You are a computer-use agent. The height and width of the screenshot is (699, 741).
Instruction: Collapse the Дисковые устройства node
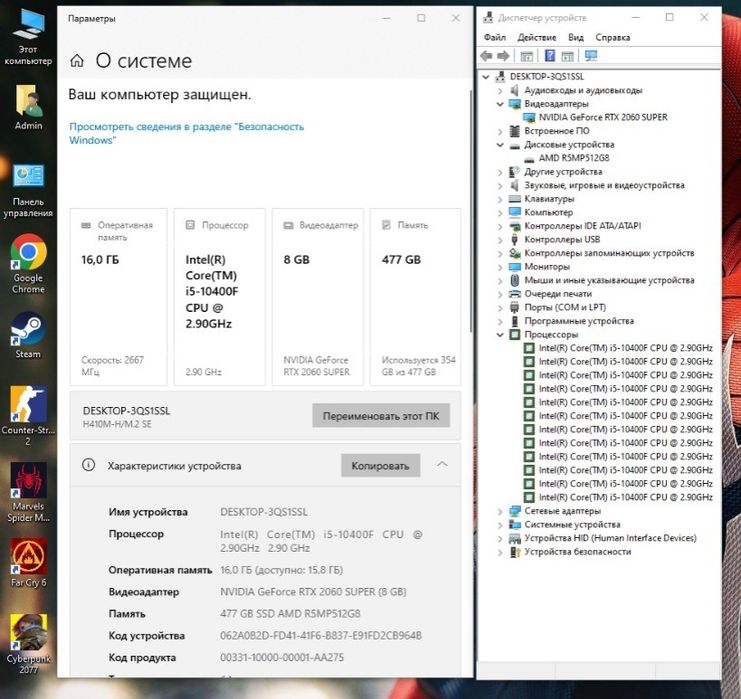pyautogui.click(x=500, y=145)
